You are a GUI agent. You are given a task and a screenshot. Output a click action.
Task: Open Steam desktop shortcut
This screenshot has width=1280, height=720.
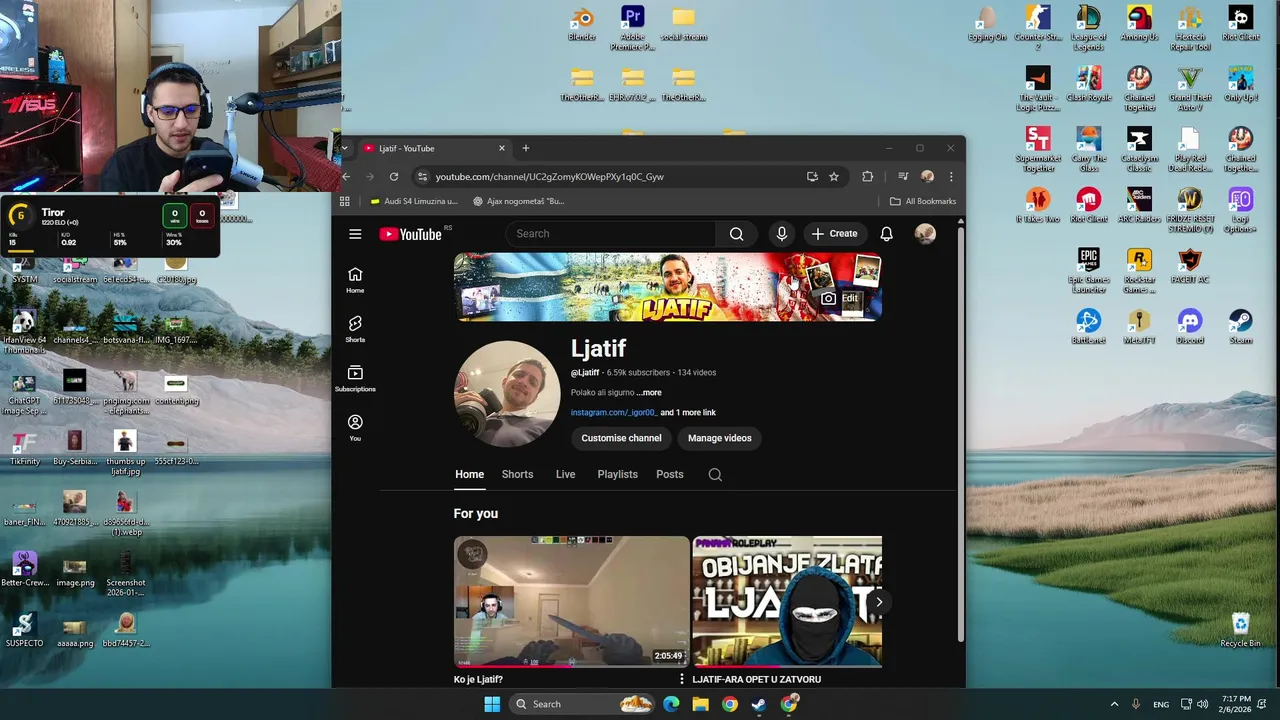1240,326
